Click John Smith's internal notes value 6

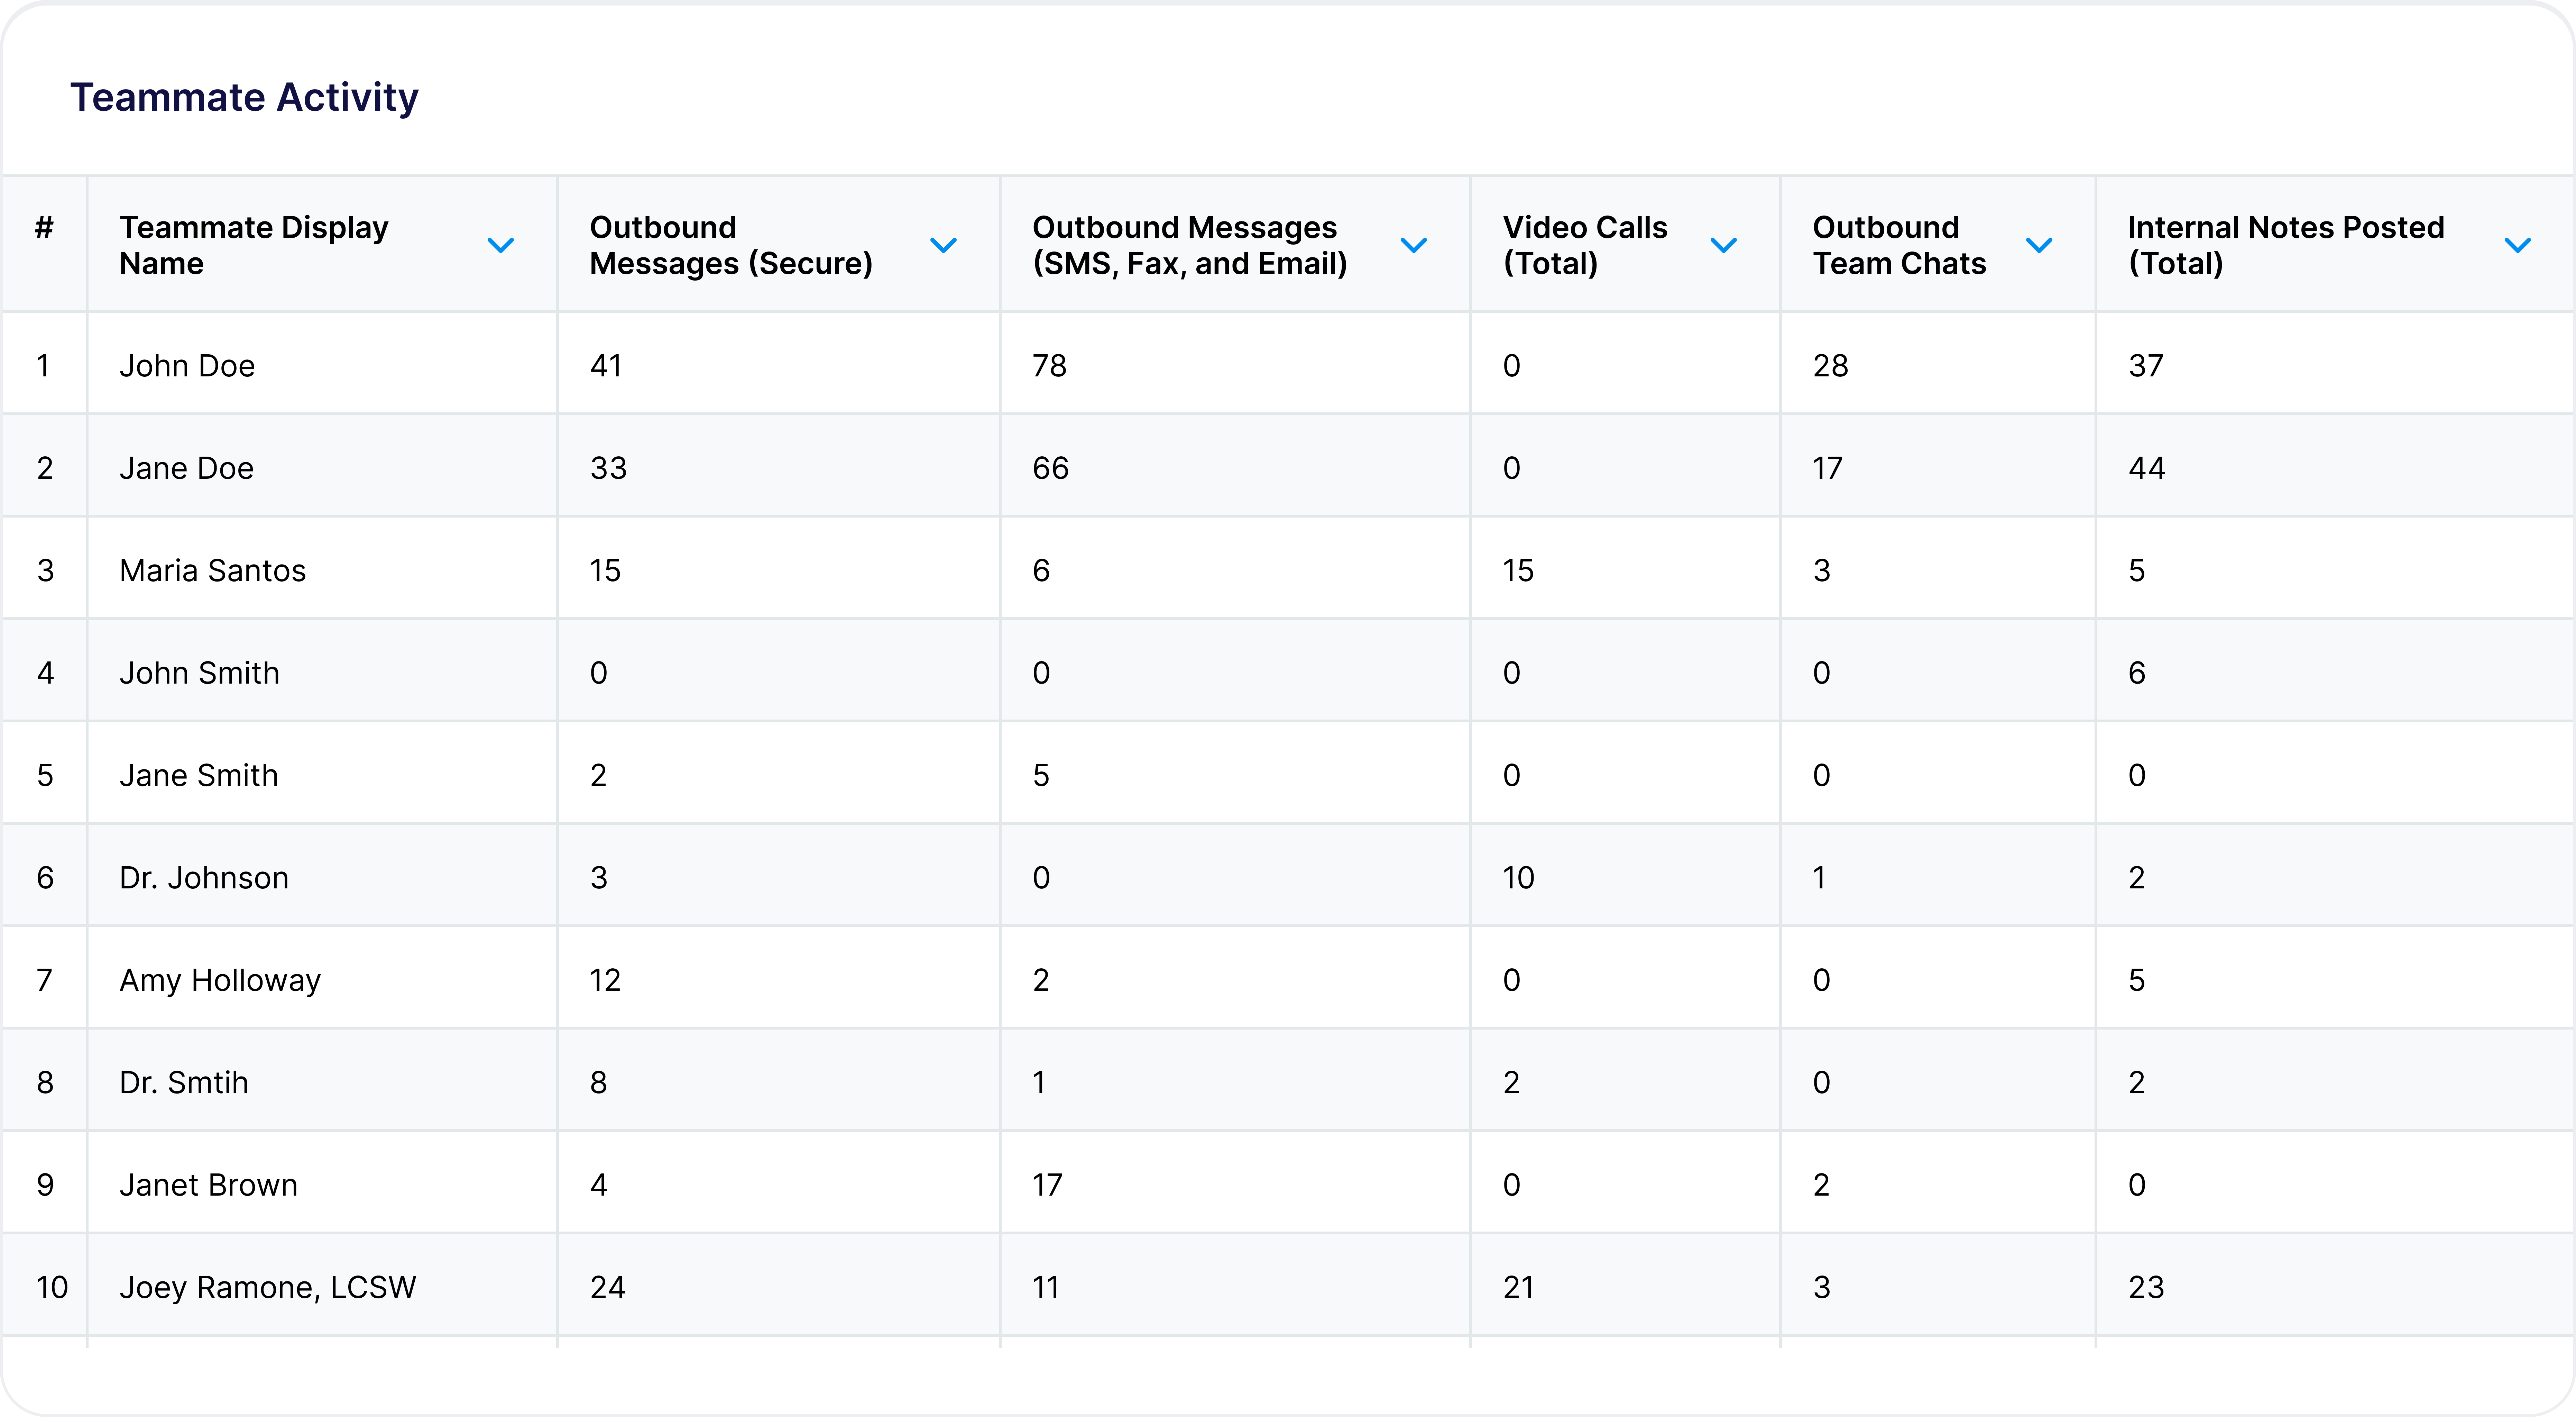tap(2137, 673)
